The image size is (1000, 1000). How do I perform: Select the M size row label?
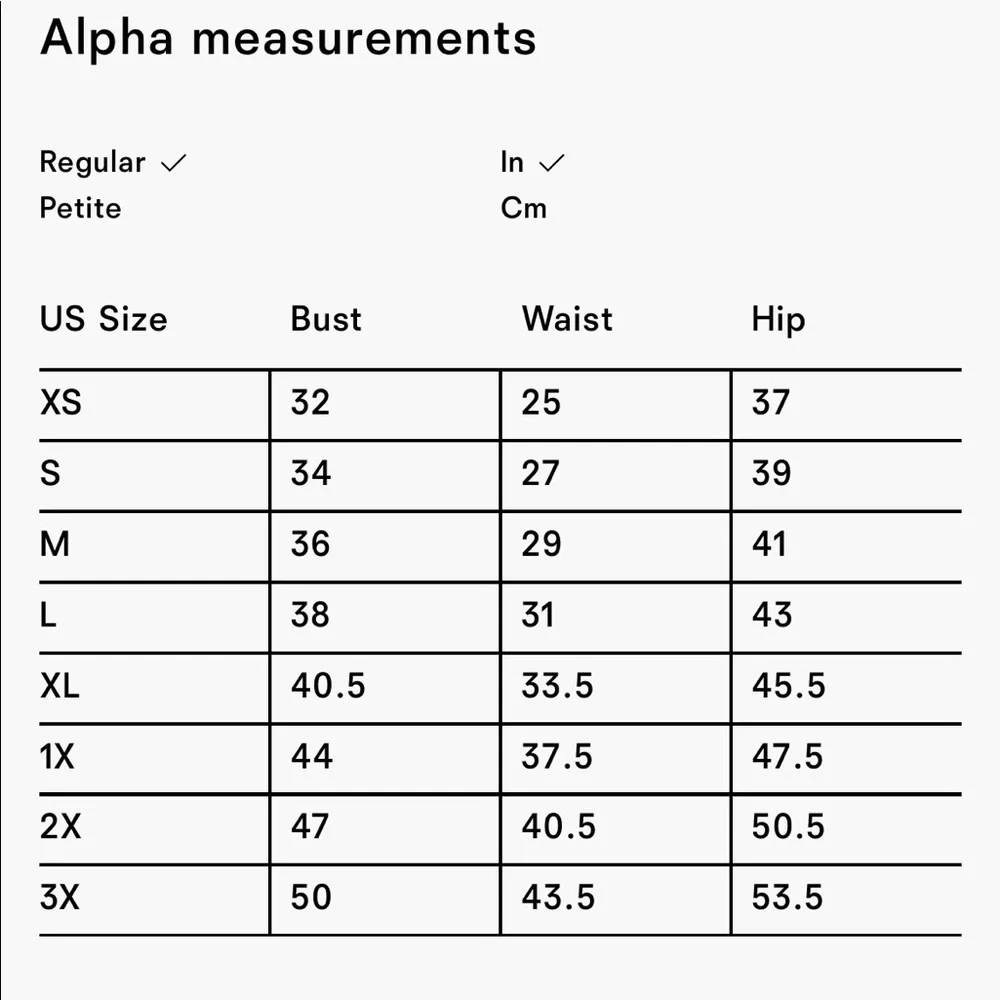[x=55, y=544]
